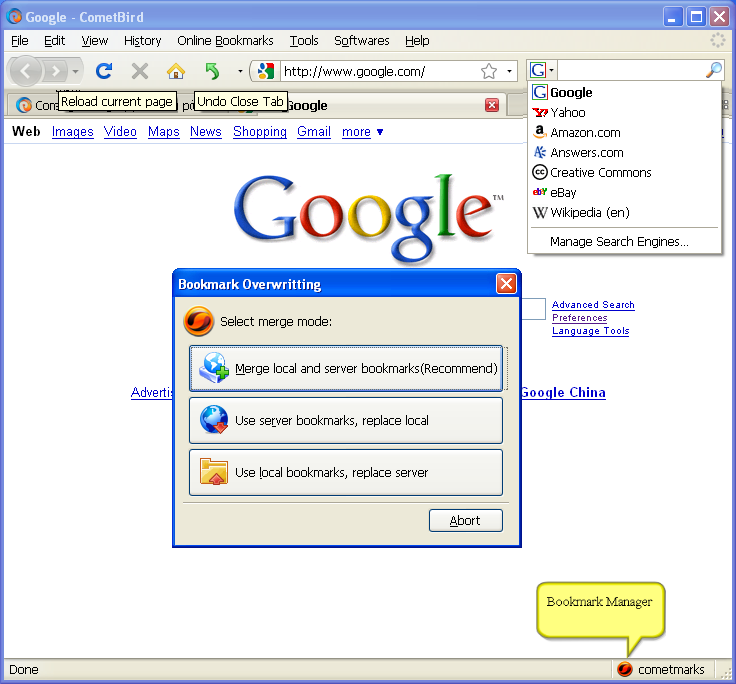Select Wikipedia (en) search engine
Screen dimensions: 736x684
click(624, 213)
